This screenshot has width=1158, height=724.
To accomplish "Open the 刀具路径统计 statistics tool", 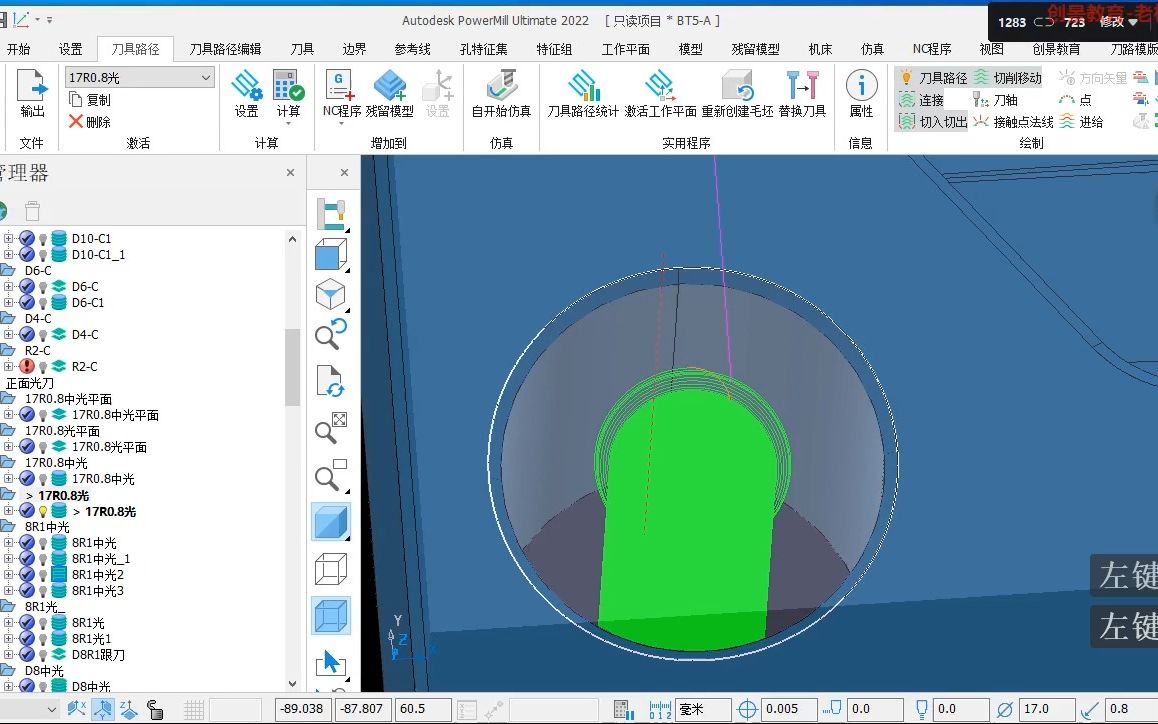I will (583, 93).
